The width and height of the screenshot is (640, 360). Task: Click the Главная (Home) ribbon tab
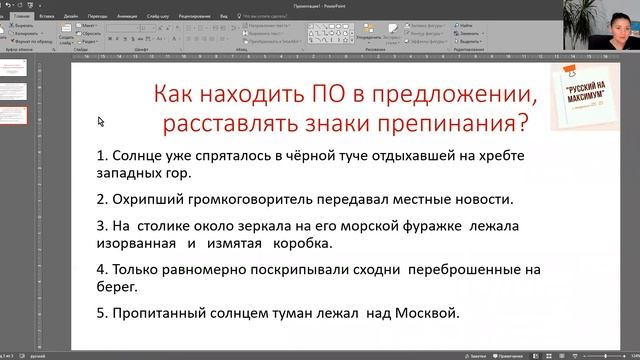click(22, 16)
